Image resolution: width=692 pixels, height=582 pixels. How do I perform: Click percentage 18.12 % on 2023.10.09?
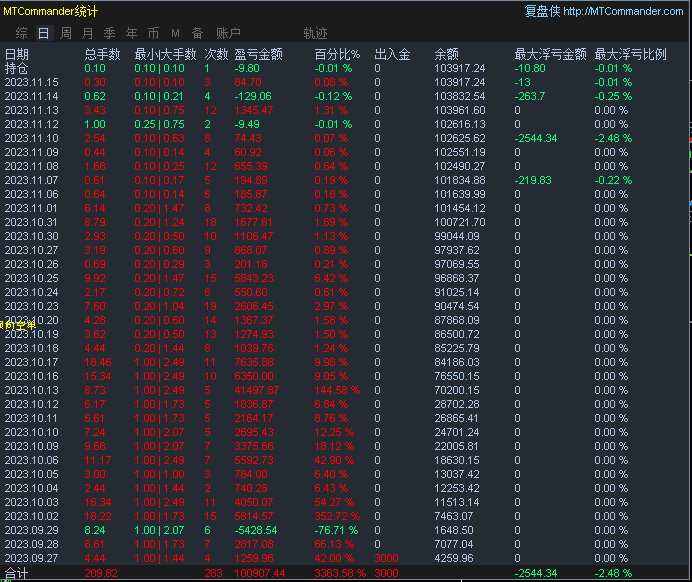point(334,447)
